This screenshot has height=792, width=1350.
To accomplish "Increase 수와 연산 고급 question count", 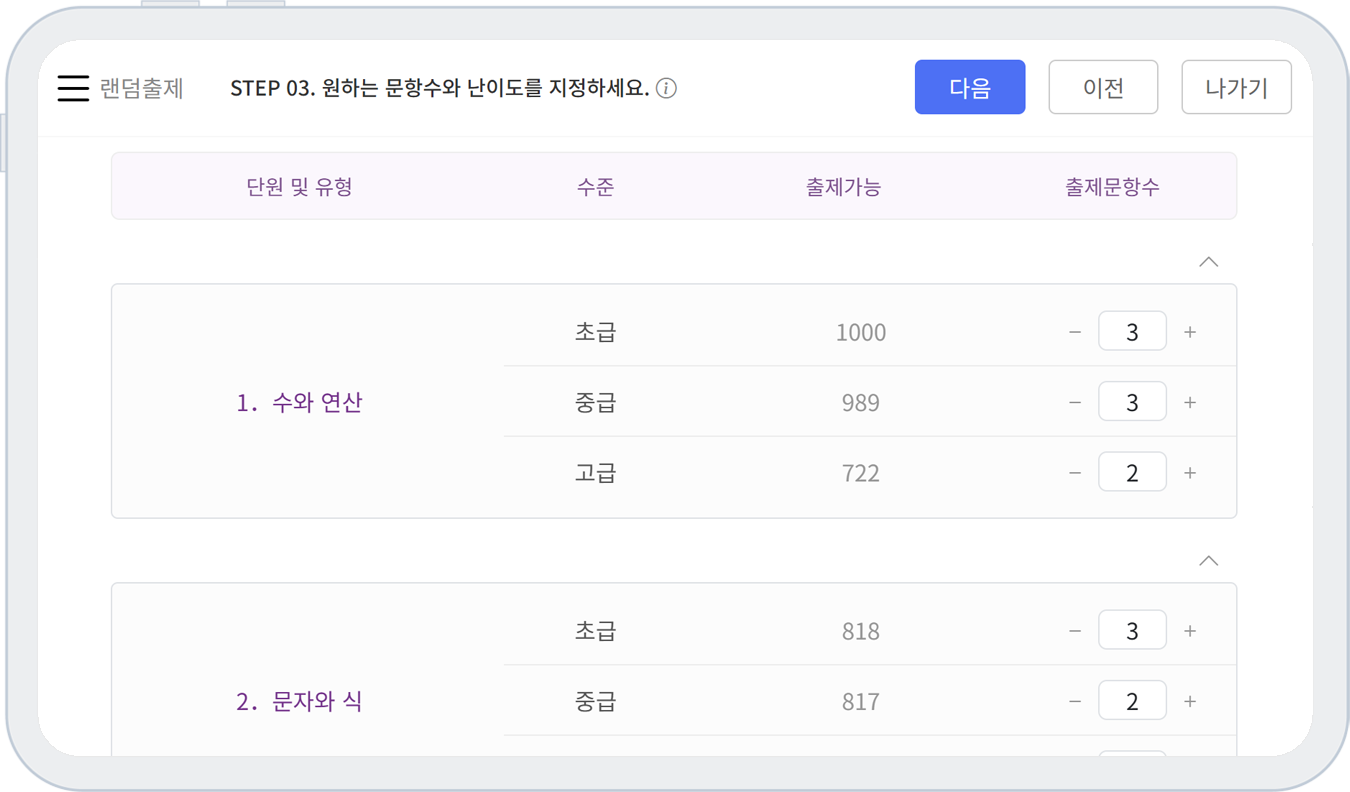I will [1190, 473].
